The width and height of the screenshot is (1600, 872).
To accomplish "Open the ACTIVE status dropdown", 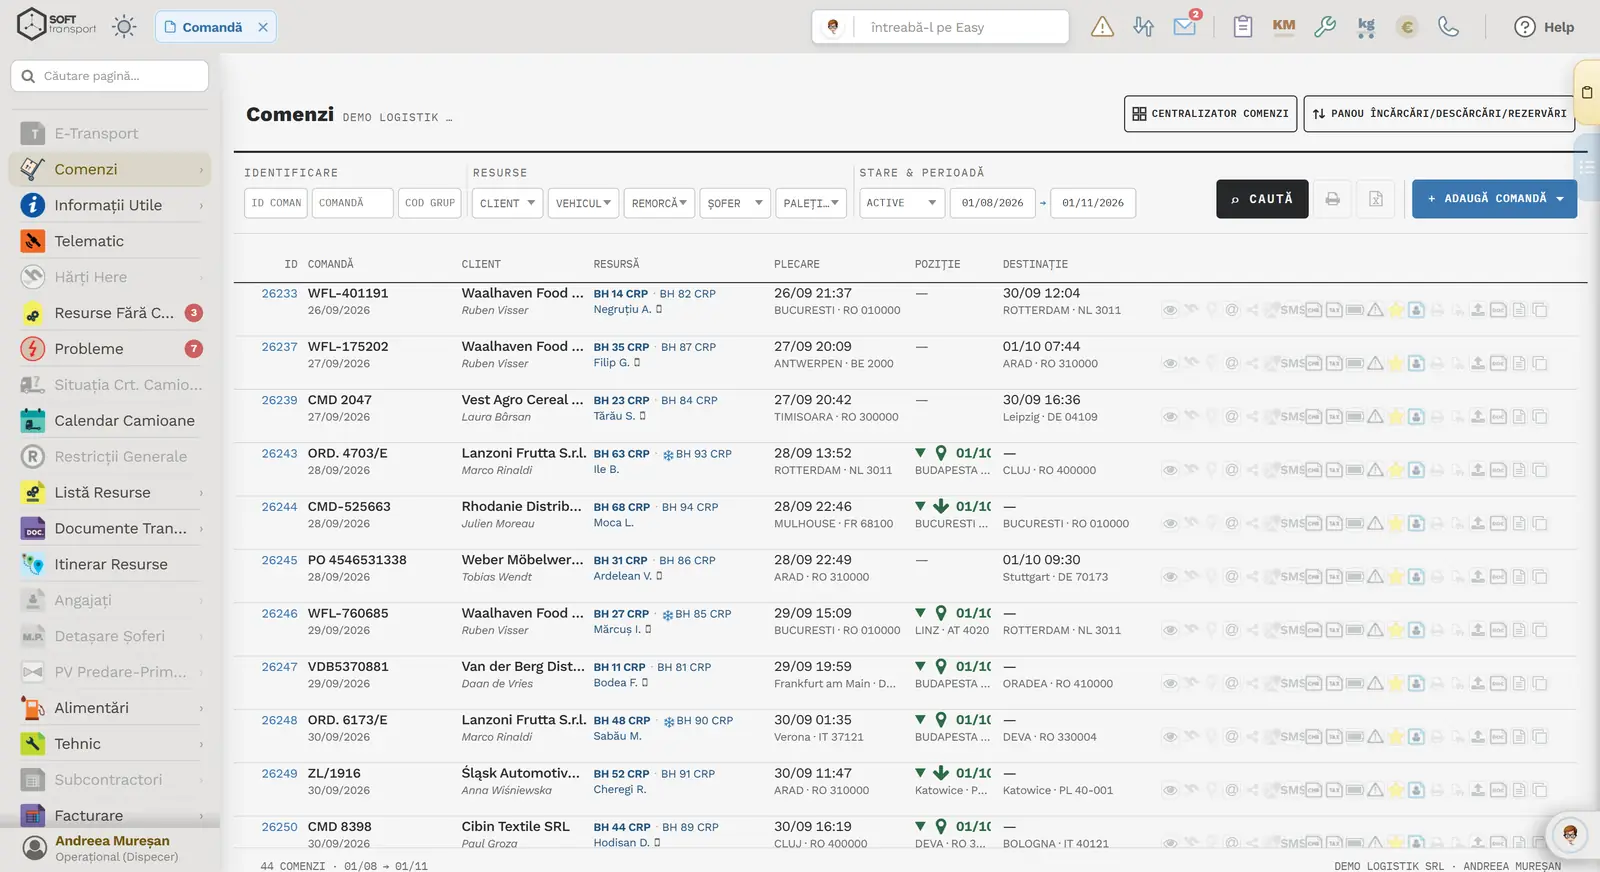I will point(902,203).
